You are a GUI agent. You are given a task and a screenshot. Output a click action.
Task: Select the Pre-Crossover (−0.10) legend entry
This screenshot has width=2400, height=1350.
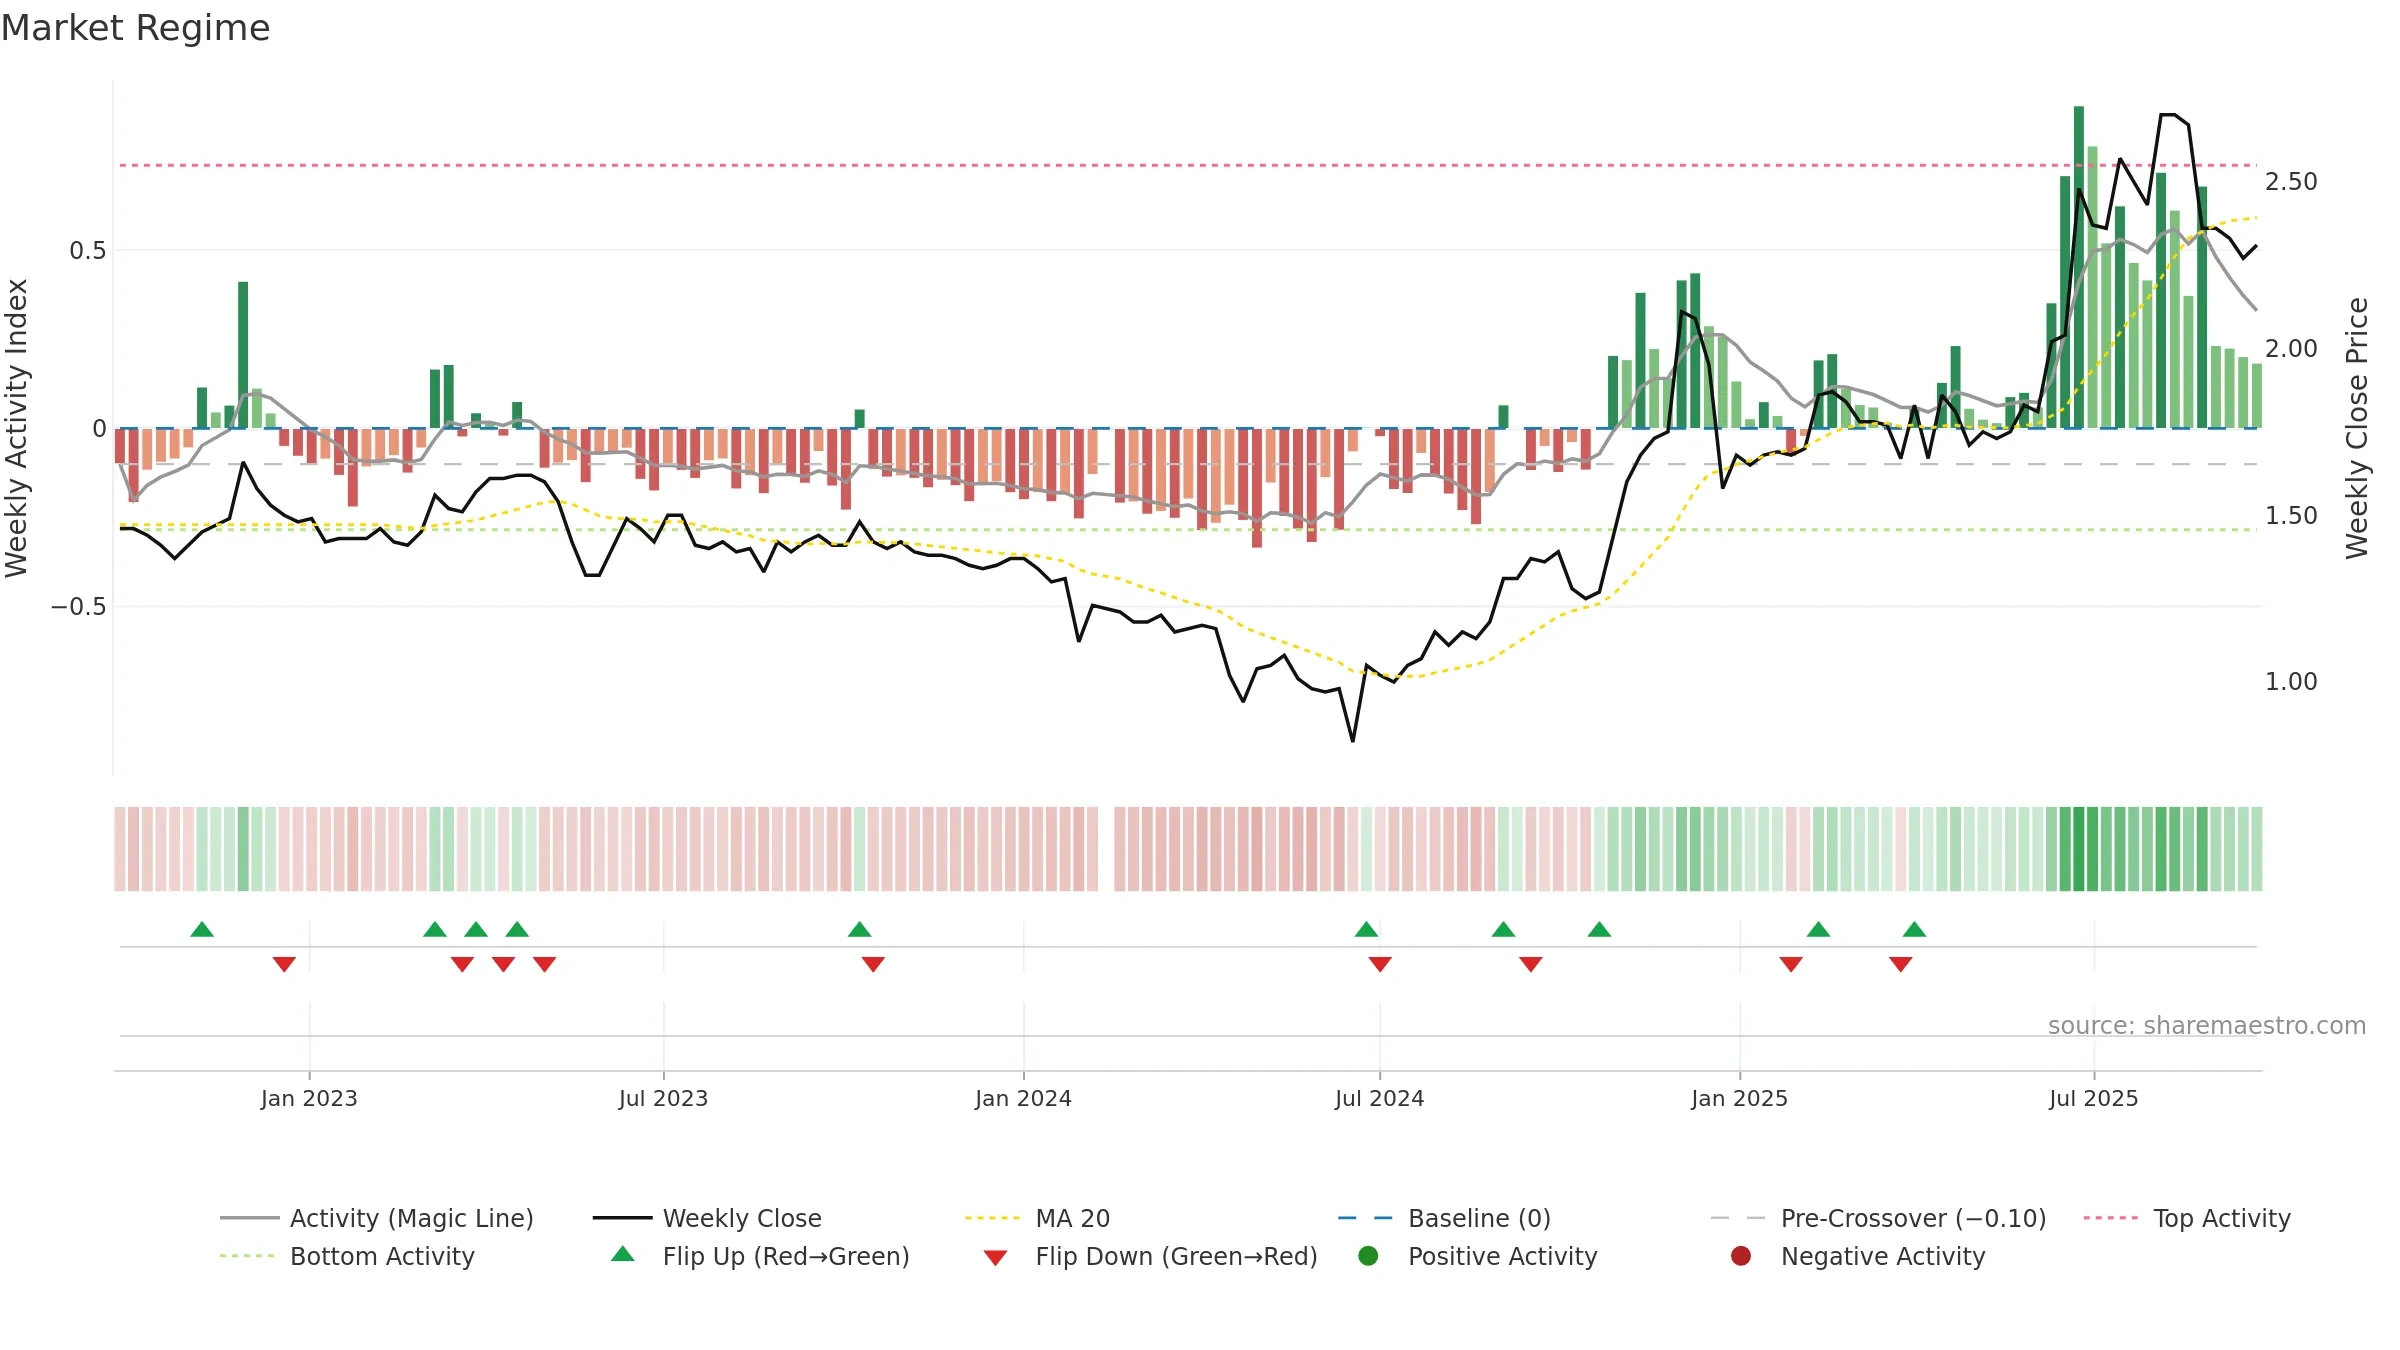(x=1878, y=1218)
